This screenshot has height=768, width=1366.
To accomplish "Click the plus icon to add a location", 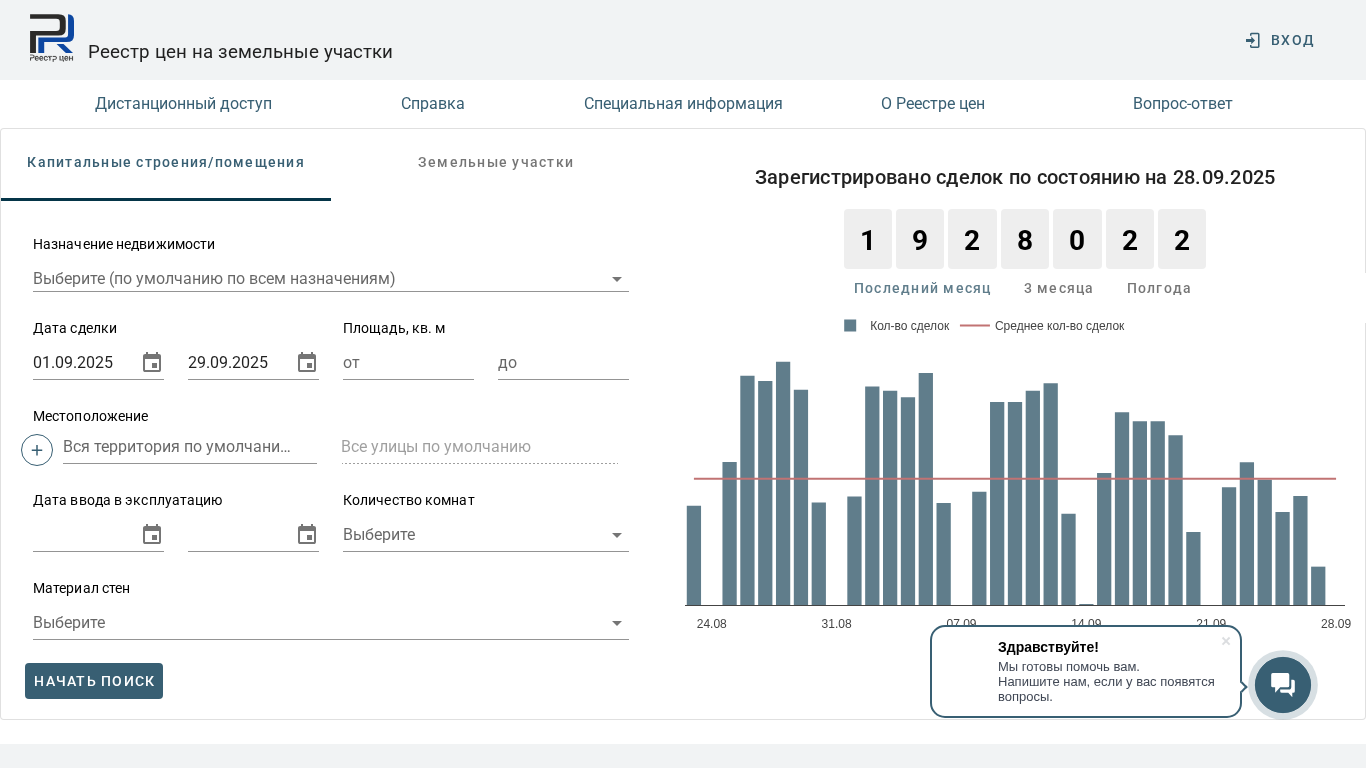I will point(37,450).
